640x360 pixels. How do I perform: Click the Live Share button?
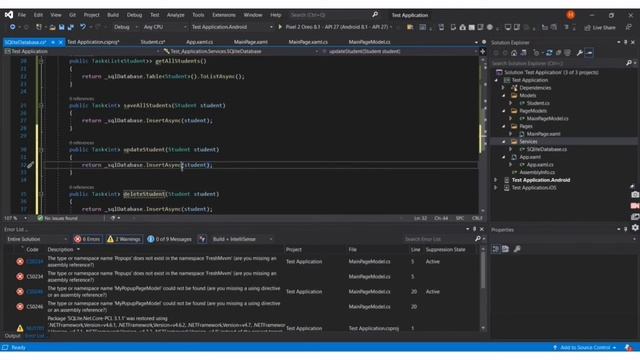click(x=600, y=27)
